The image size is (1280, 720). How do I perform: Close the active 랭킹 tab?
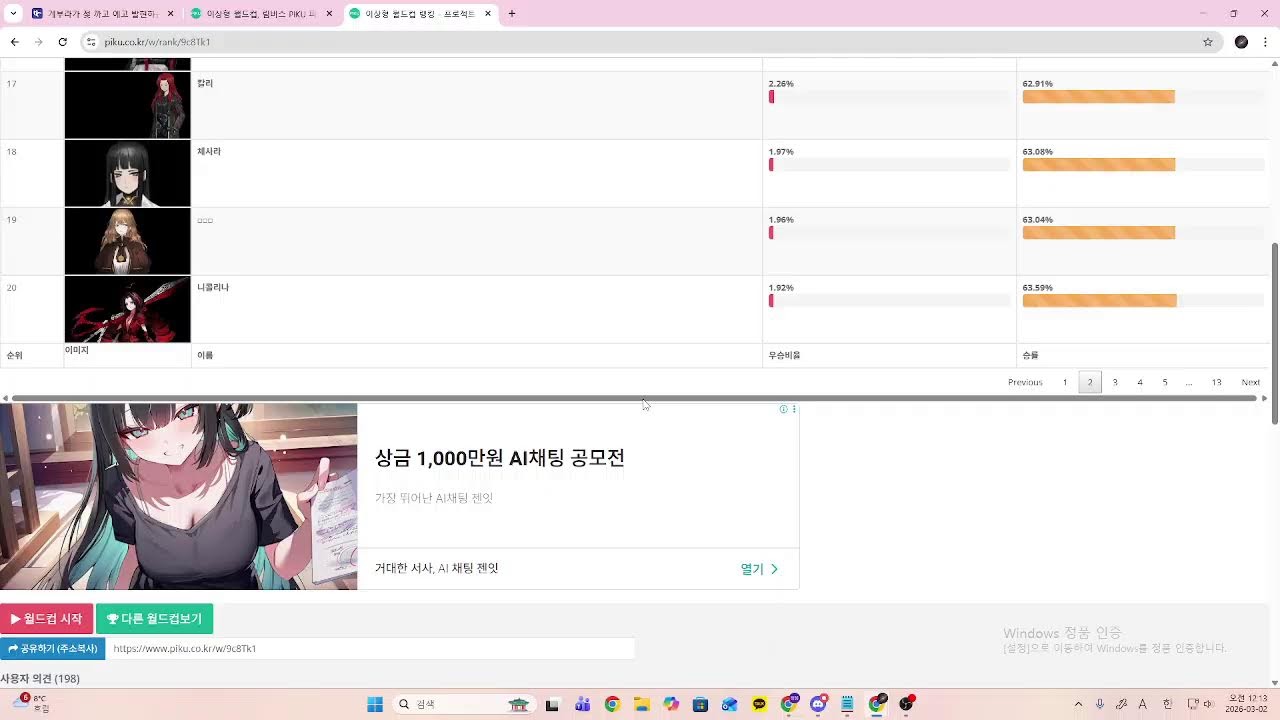[x=488, y=14]
